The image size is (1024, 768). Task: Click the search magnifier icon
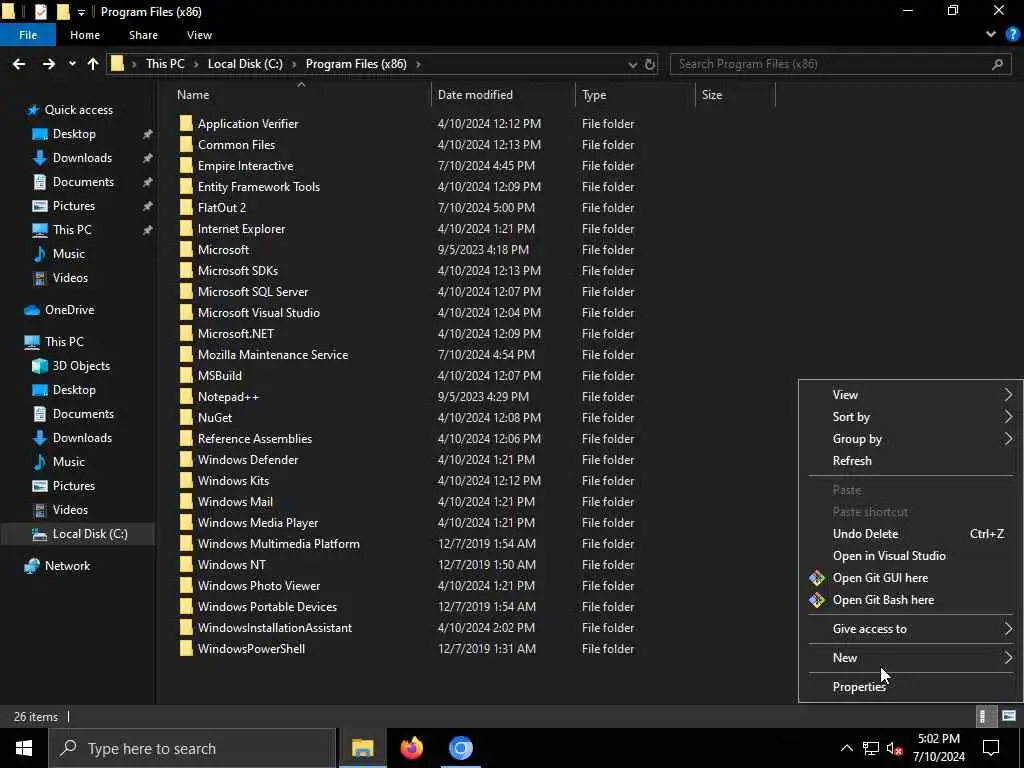point(997,64)
